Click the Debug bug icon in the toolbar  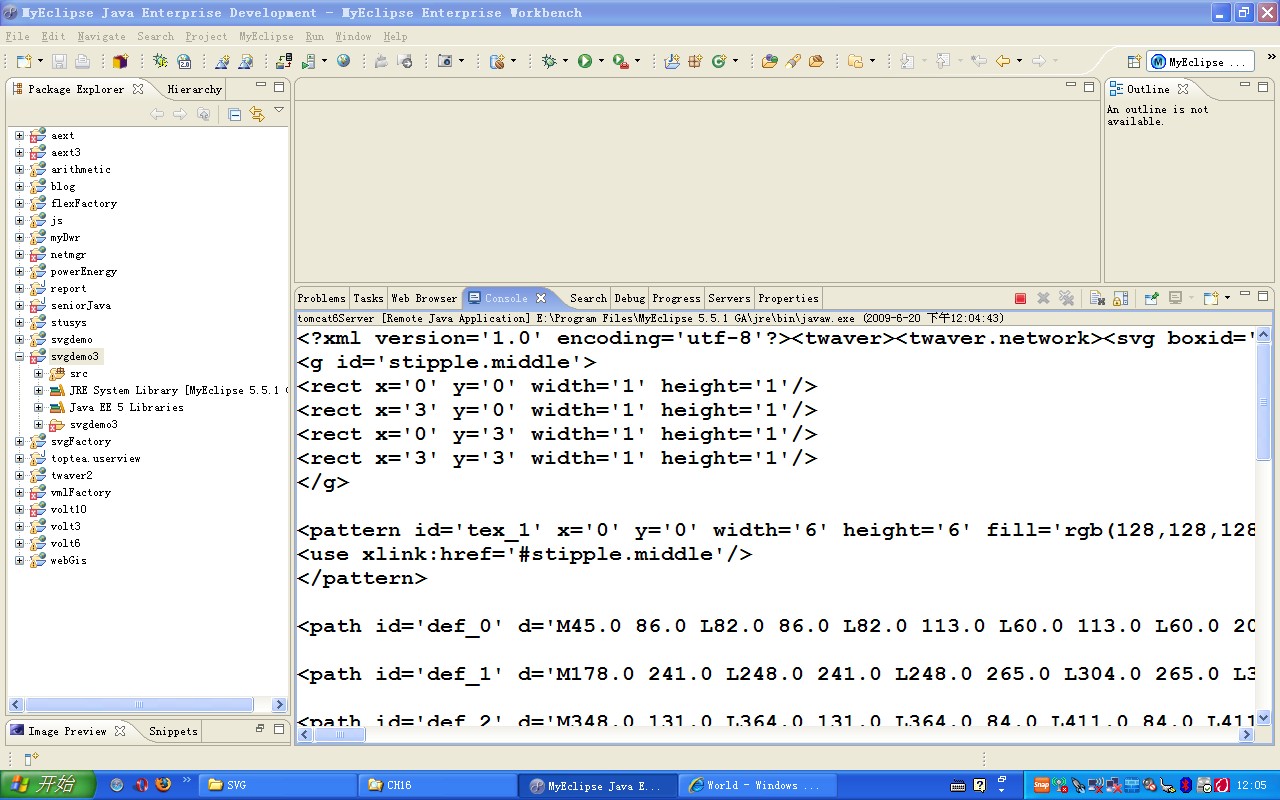[x=549, y=61]
